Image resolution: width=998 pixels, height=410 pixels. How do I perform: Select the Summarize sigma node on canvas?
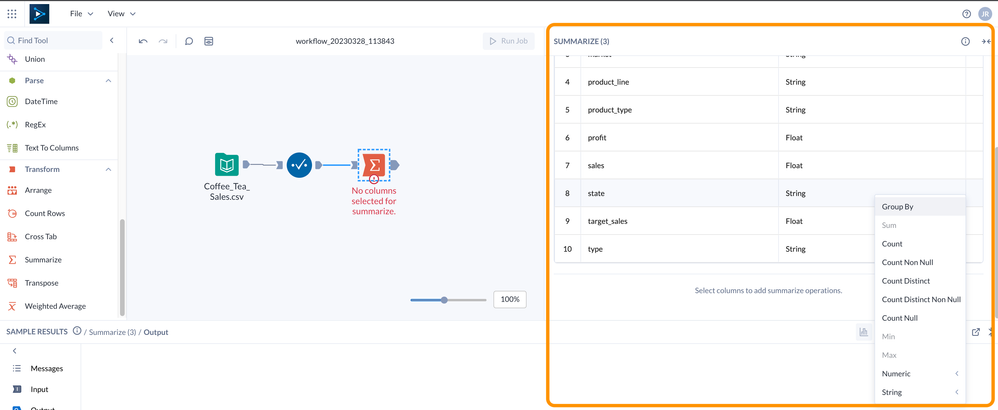pos(374,165)
